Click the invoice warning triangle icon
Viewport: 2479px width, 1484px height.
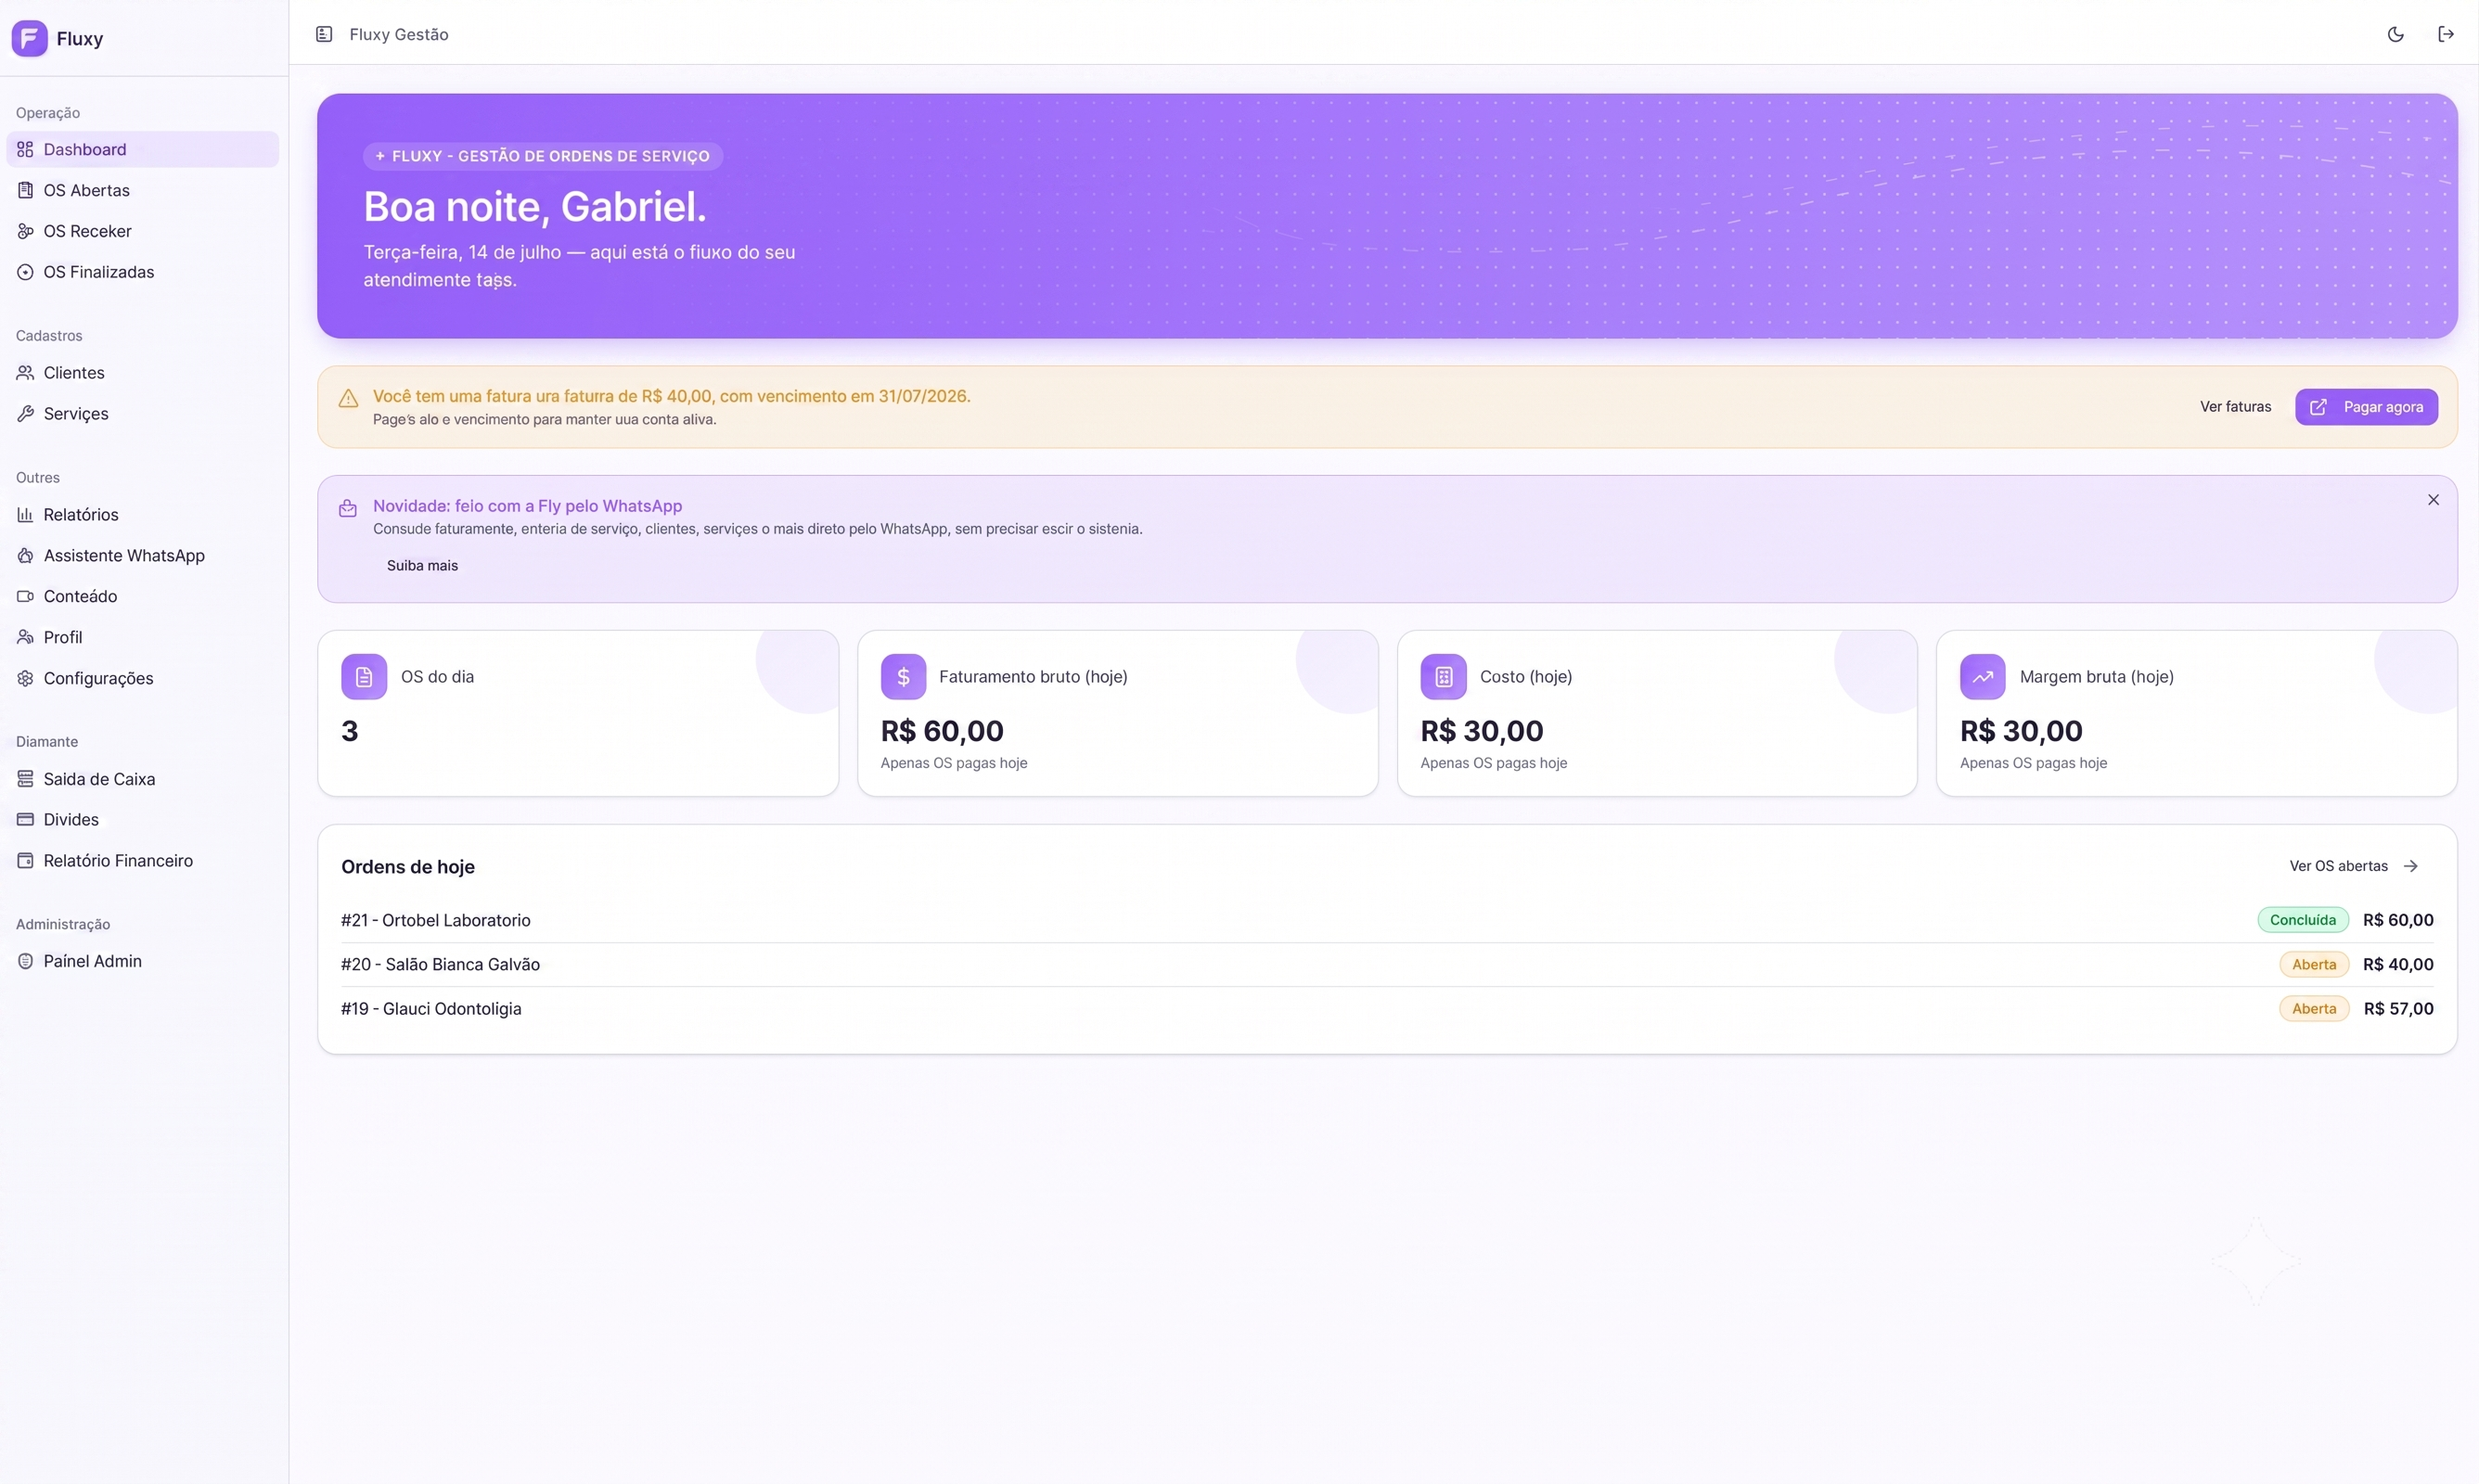point(348,399)
